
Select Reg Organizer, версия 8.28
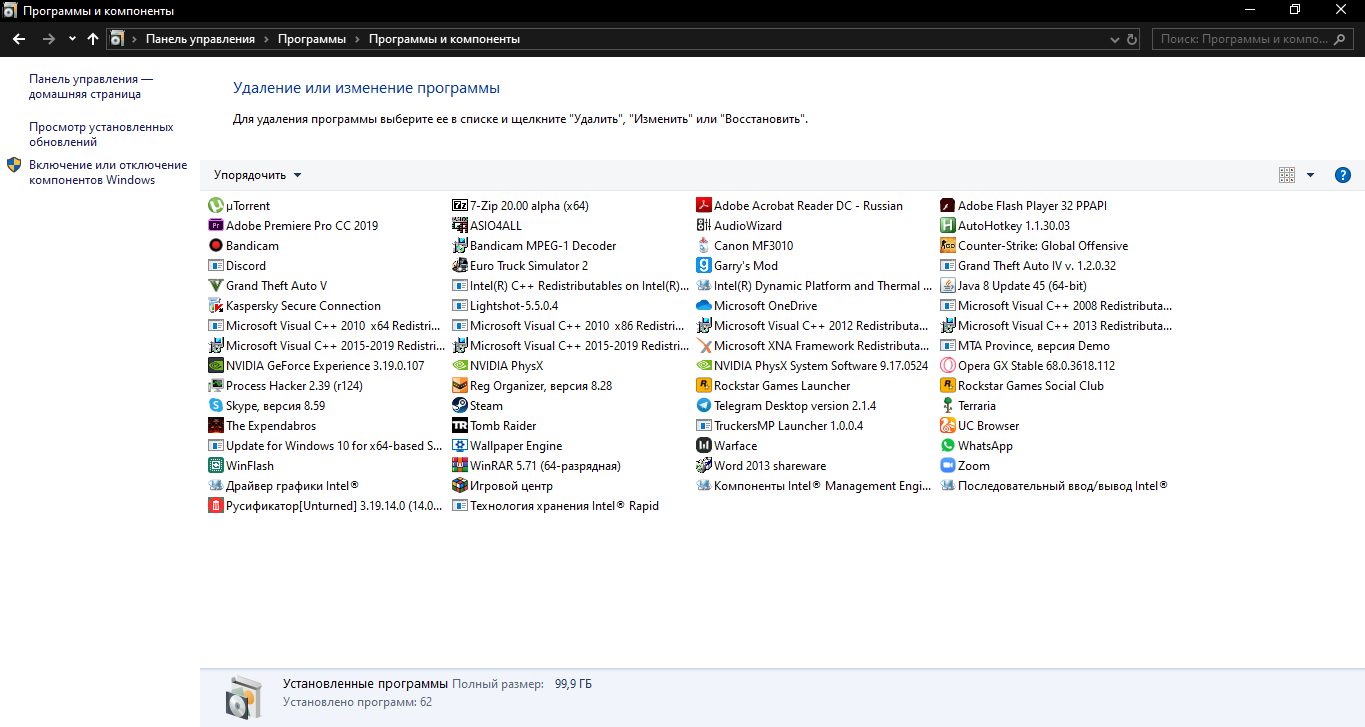531,386
